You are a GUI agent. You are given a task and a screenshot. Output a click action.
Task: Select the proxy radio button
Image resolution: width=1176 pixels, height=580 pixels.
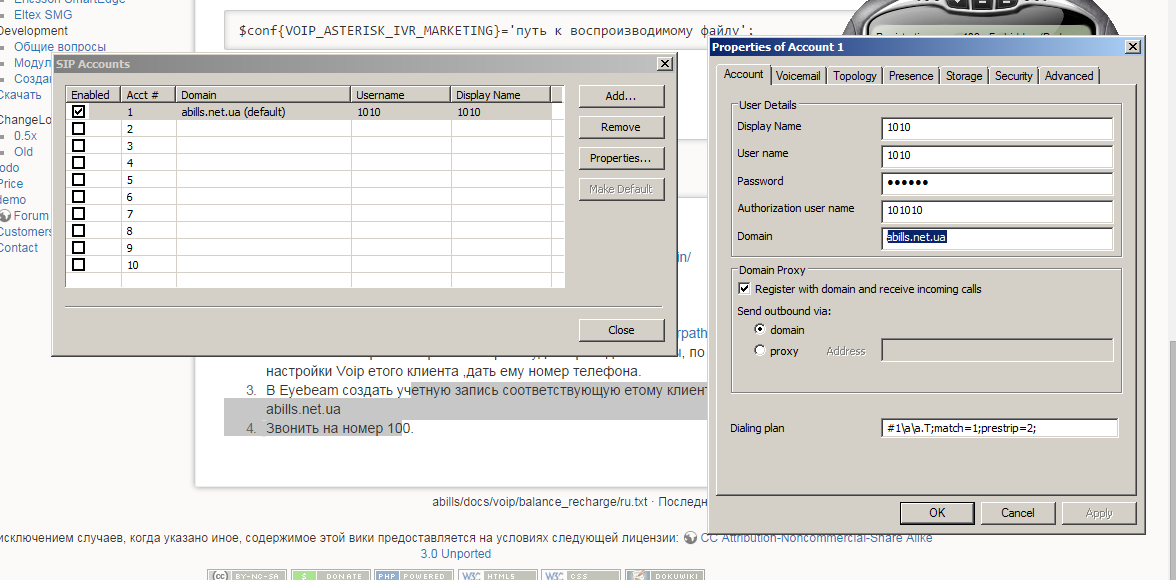[760, 351]
